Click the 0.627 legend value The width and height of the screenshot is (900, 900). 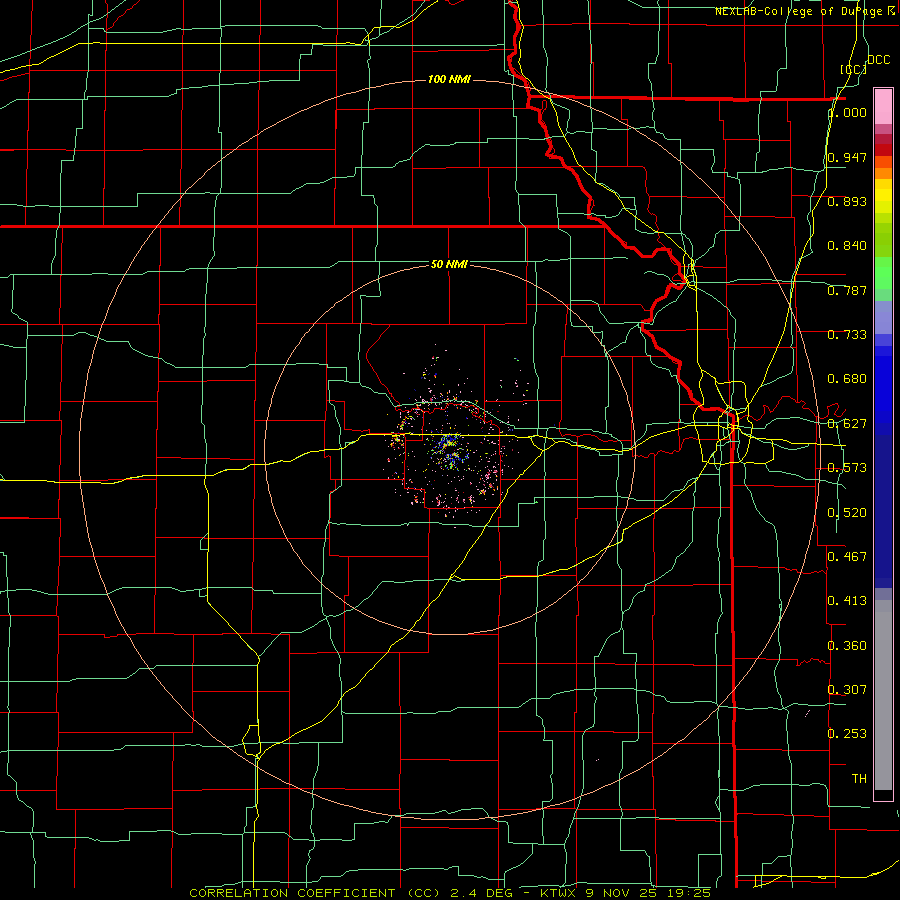pos(847,424)
